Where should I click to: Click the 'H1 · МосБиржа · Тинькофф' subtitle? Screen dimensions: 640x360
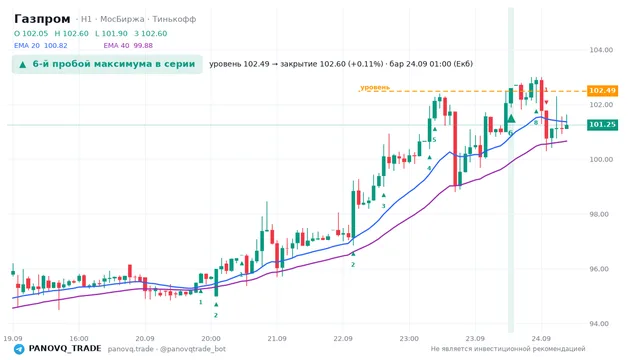click(x=138, y=19)
